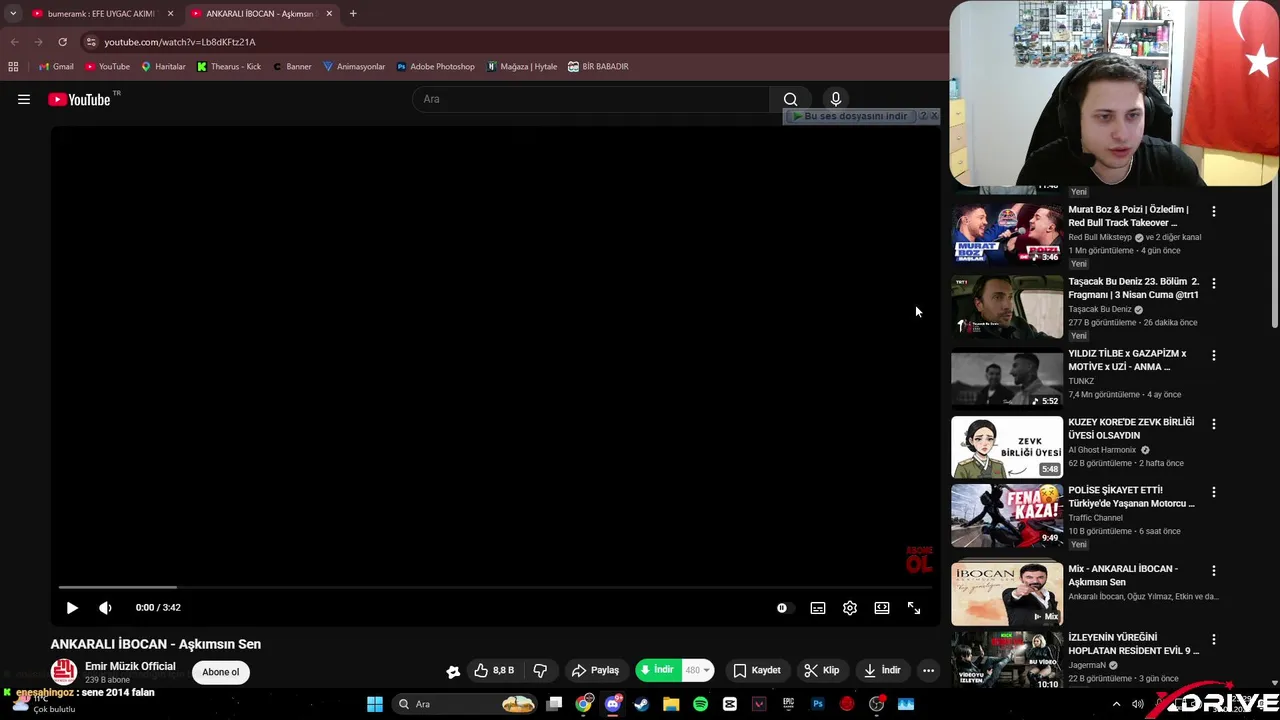The width and height of the screenshot is (1280, 720).
Task: Open the tab search dropdown arrow
Action: coord(13,14)
